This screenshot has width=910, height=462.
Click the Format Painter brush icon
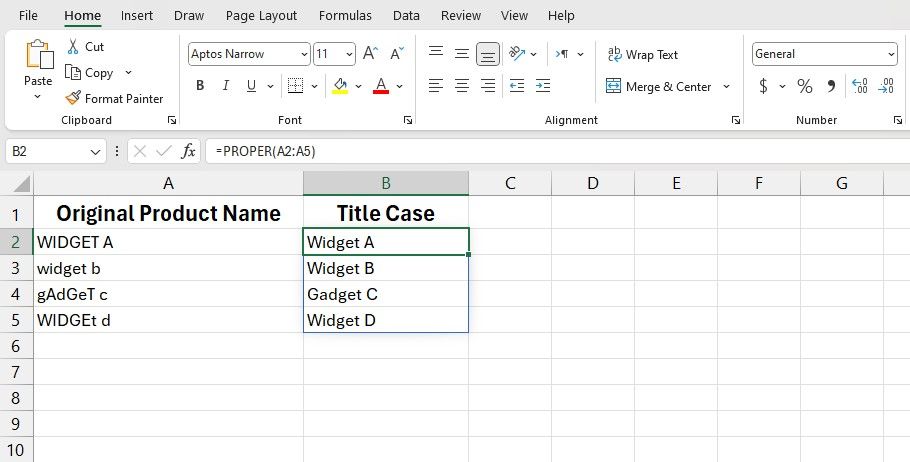tap(74, 99)
